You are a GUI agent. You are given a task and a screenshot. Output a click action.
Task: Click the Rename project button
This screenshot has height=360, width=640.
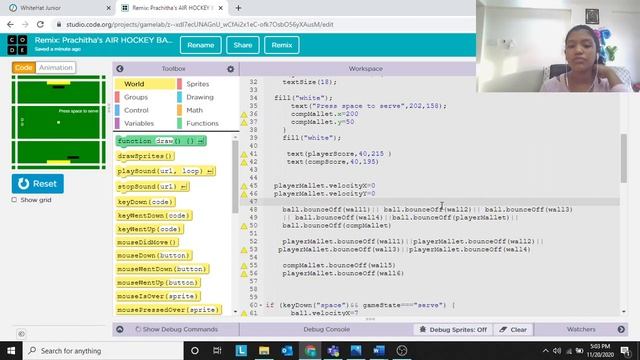[x=200, y=45]
